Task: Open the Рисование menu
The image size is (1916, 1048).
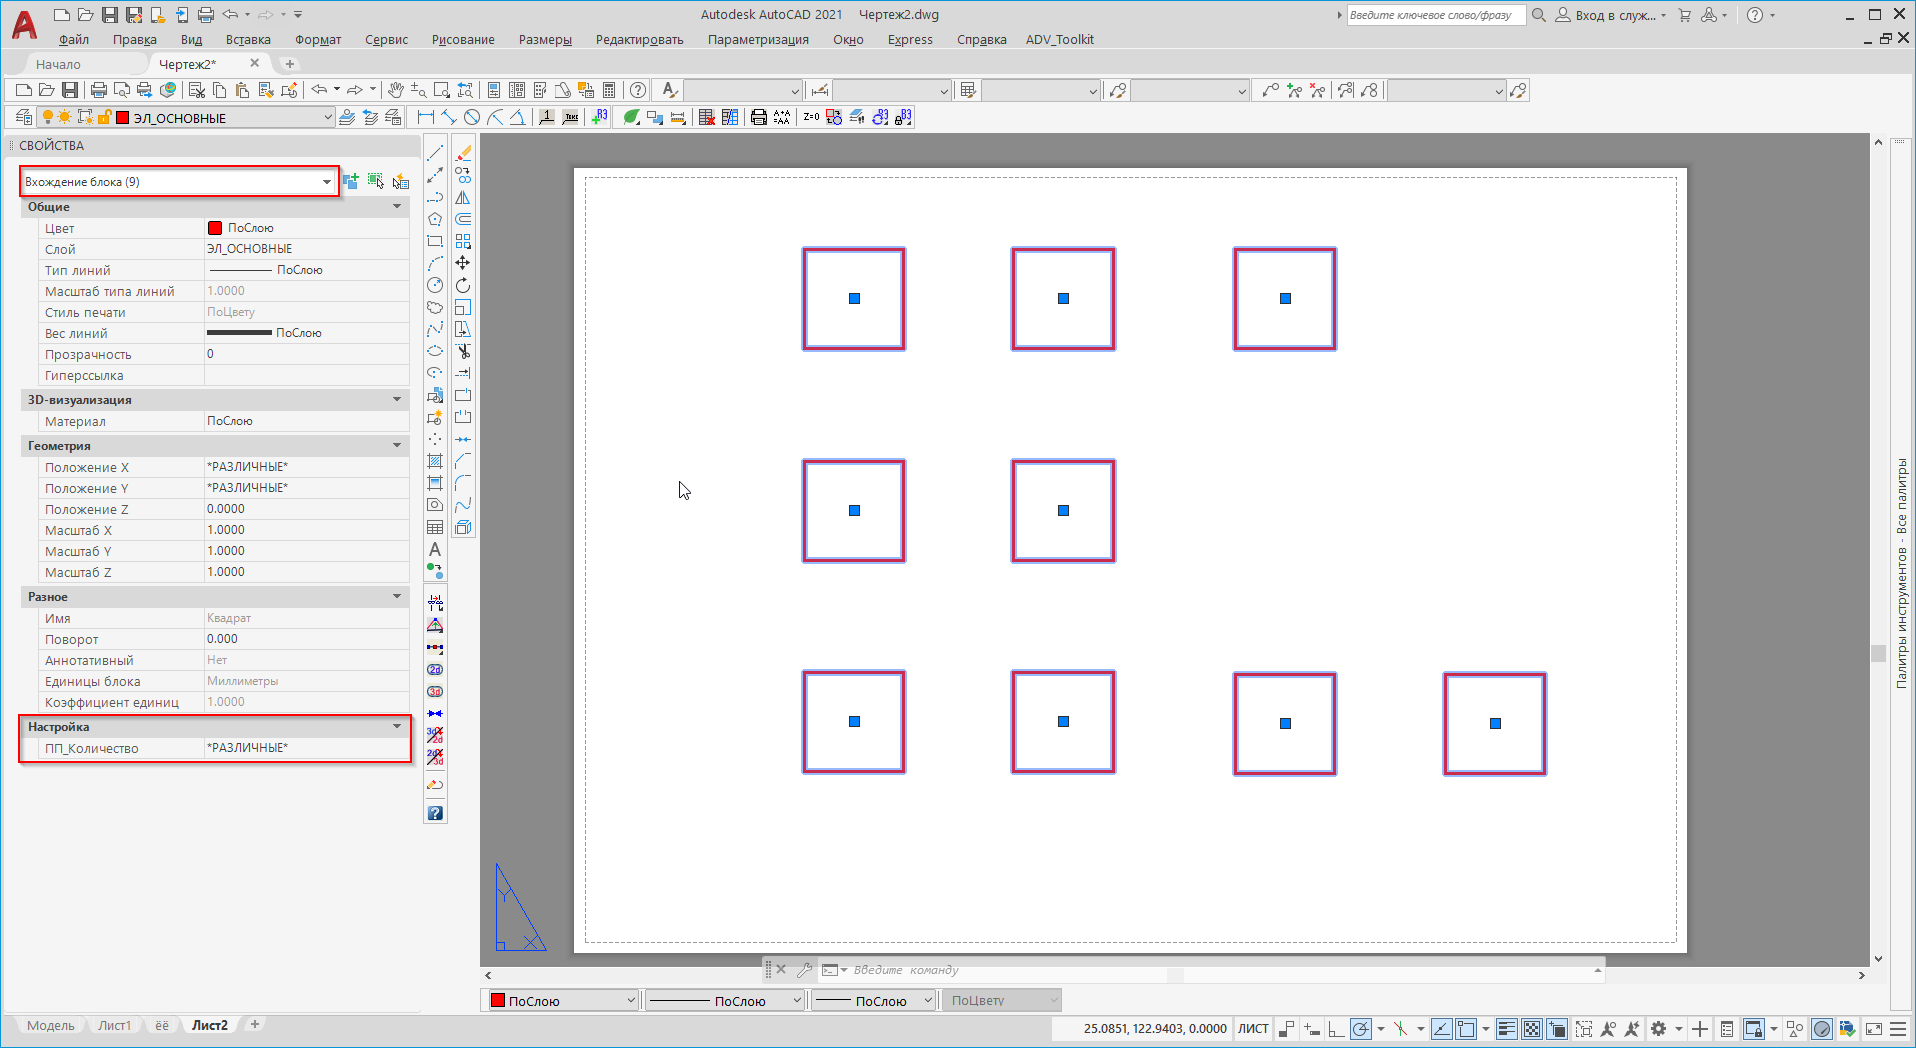Action: click(463, 39)
